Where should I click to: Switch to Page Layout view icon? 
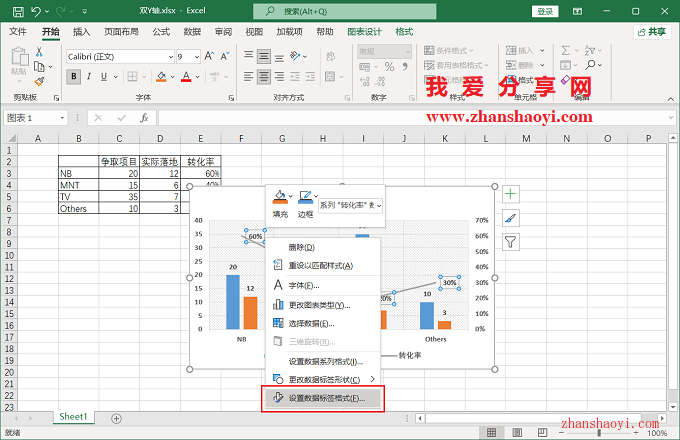517,432
